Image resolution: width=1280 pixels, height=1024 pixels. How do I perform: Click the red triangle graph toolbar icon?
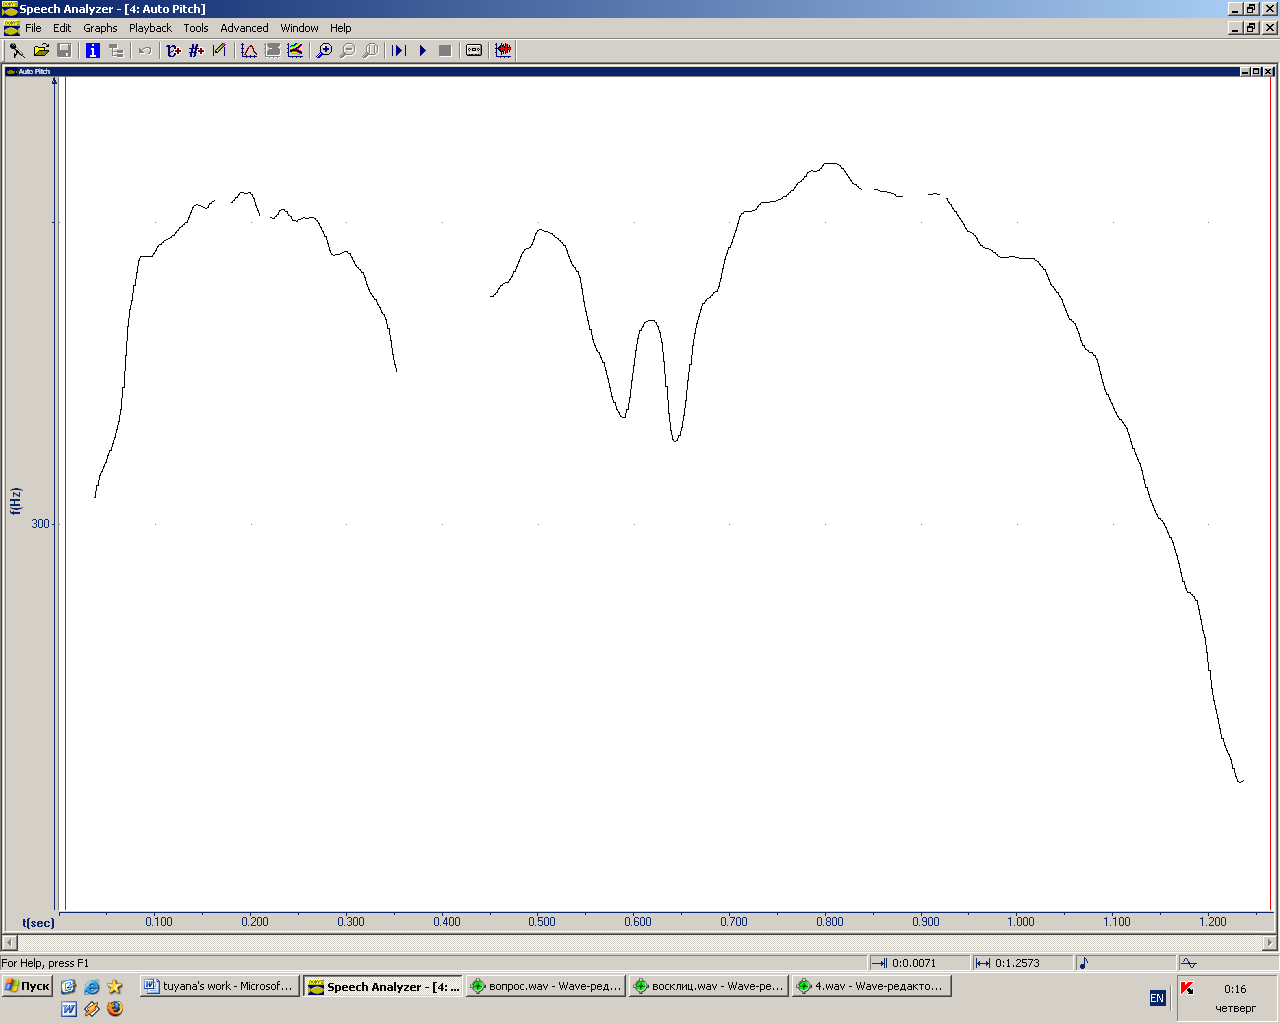(249, 50)
